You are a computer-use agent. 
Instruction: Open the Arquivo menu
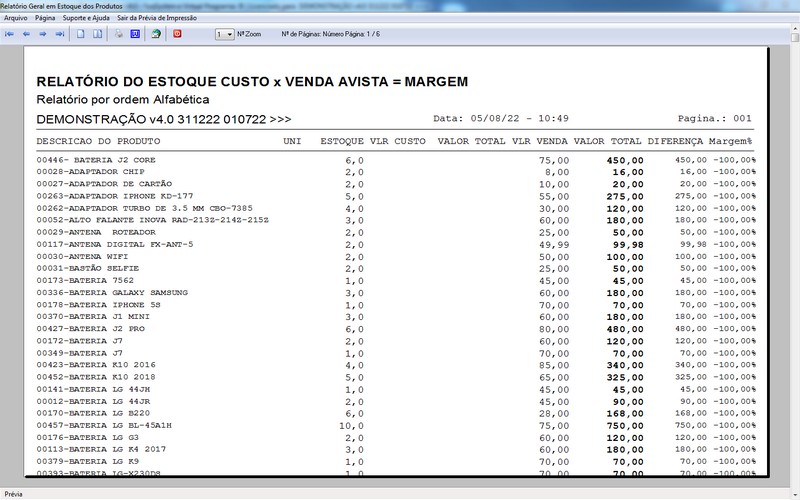tap(16, 18)
